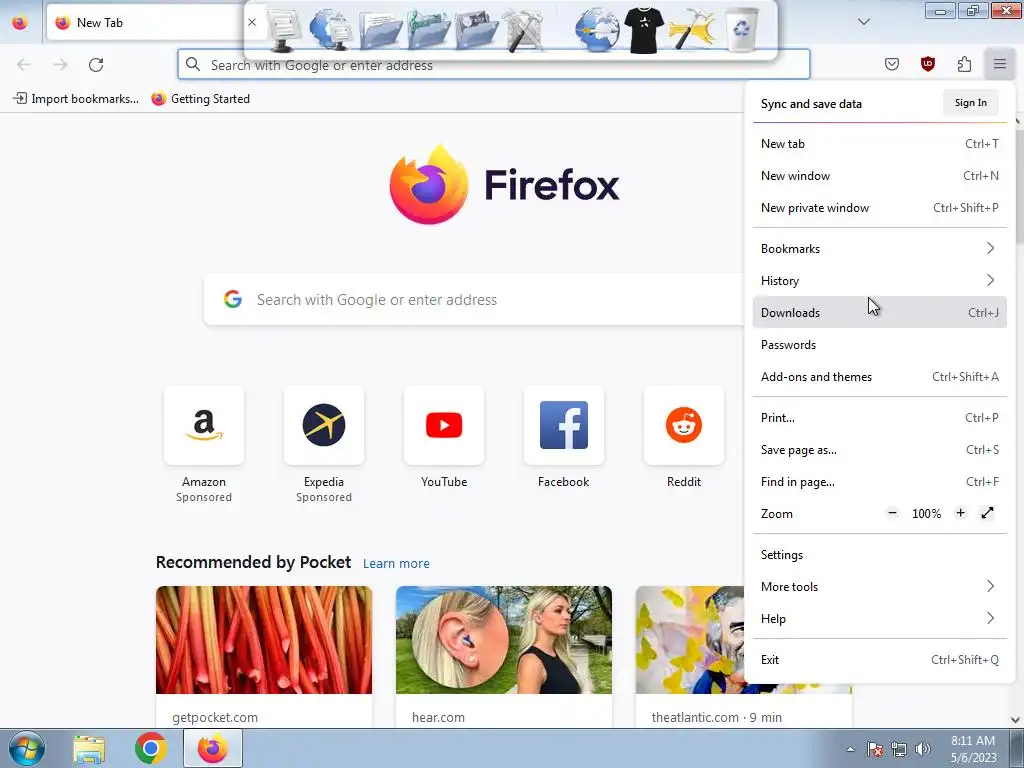Select New window menu item
The image size is (1024, 768).
(x=880, y=176)
